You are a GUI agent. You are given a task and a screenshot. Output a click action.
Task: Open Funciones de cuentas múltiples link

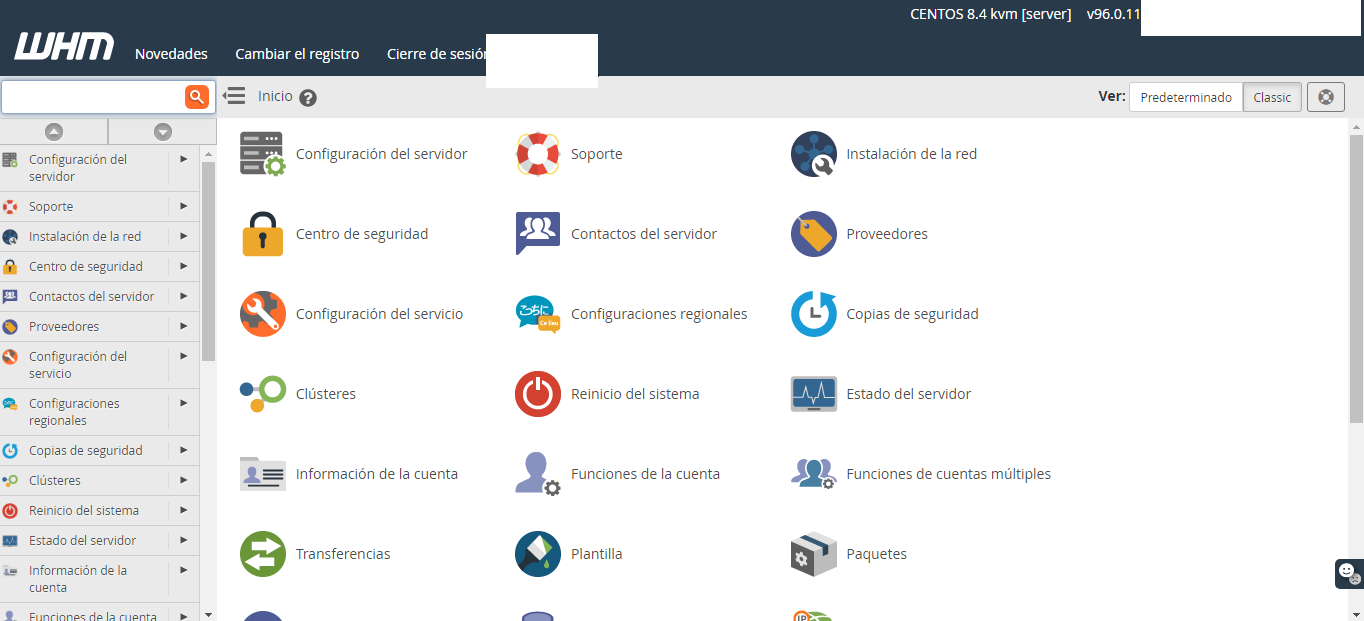coord(948,474)
